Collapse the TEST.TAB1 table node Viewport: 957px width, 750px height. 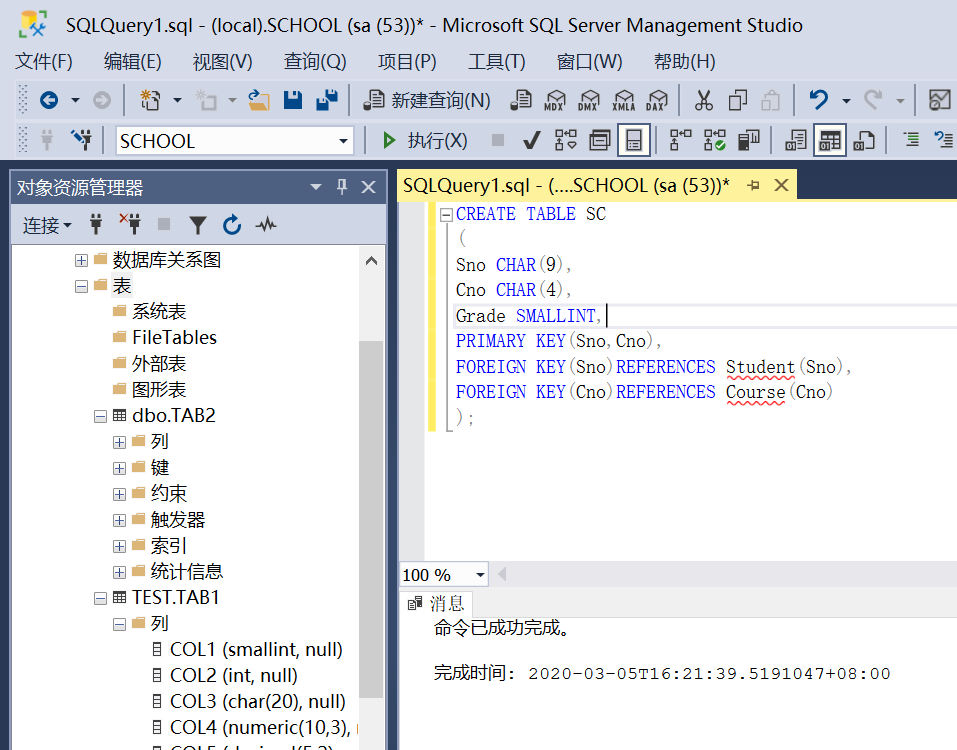100,598
